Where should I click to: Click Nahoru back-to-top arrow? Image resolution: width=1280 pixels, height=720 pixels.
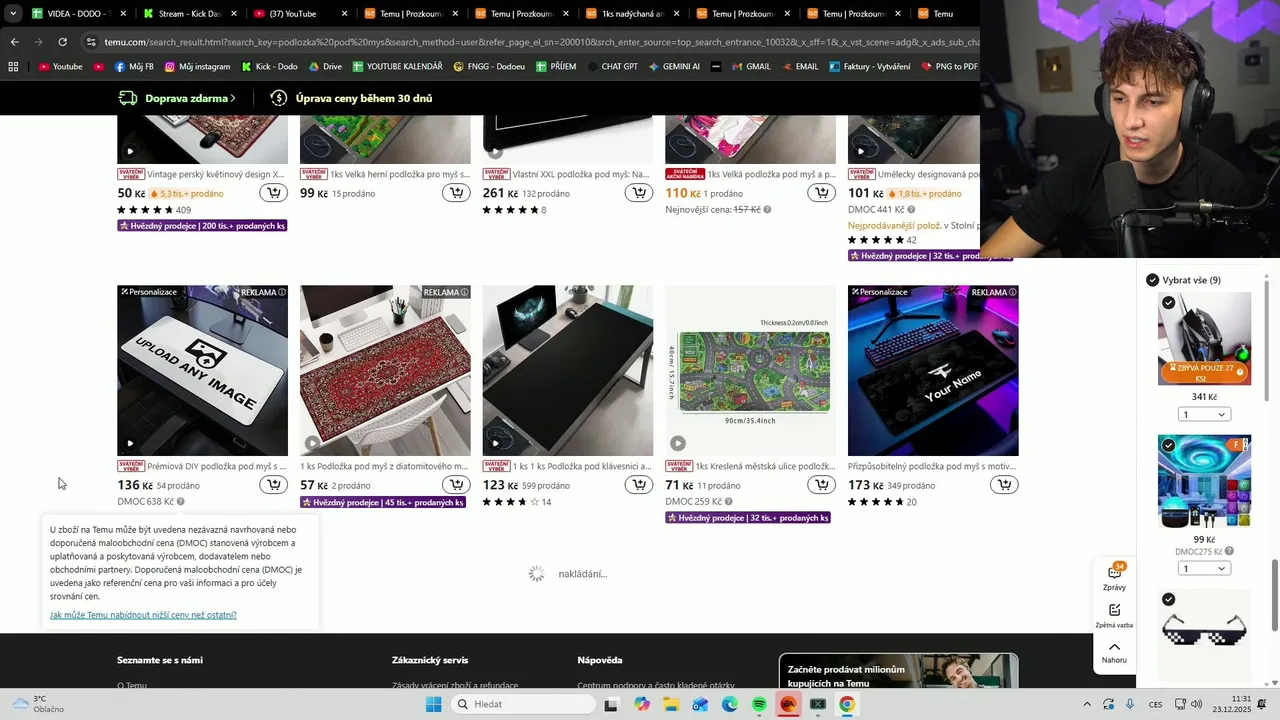coord(1114,652)
